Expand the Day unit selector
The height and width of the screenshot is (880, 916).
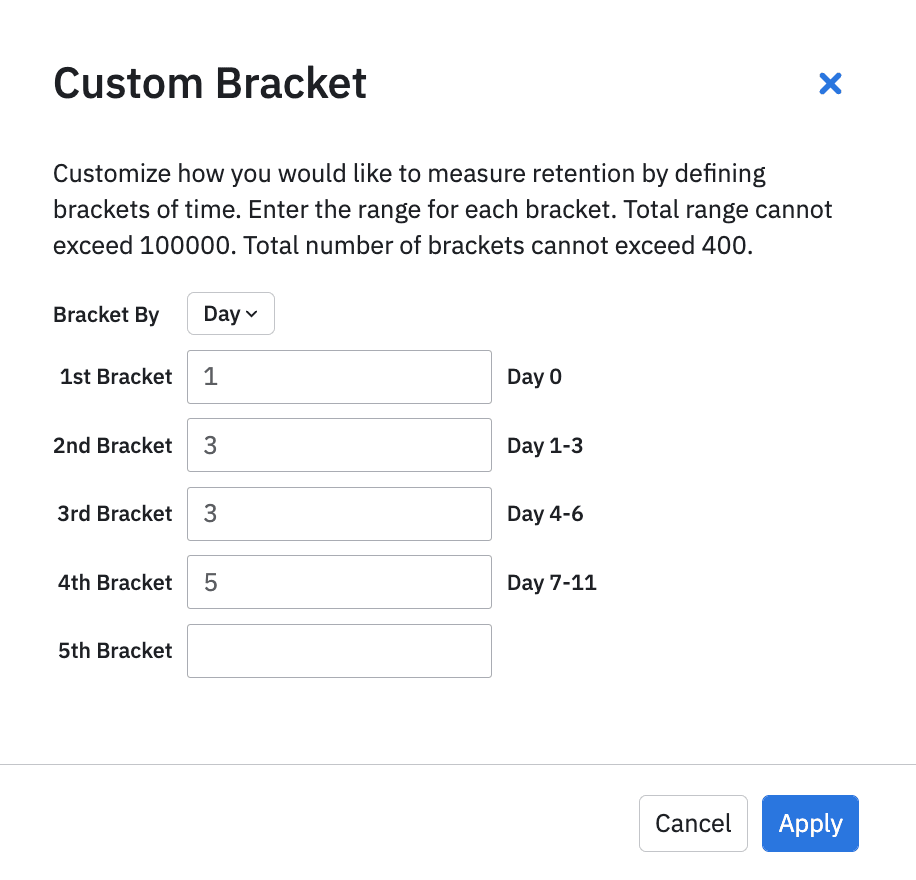pyautogui.click(x=230, y=313)
